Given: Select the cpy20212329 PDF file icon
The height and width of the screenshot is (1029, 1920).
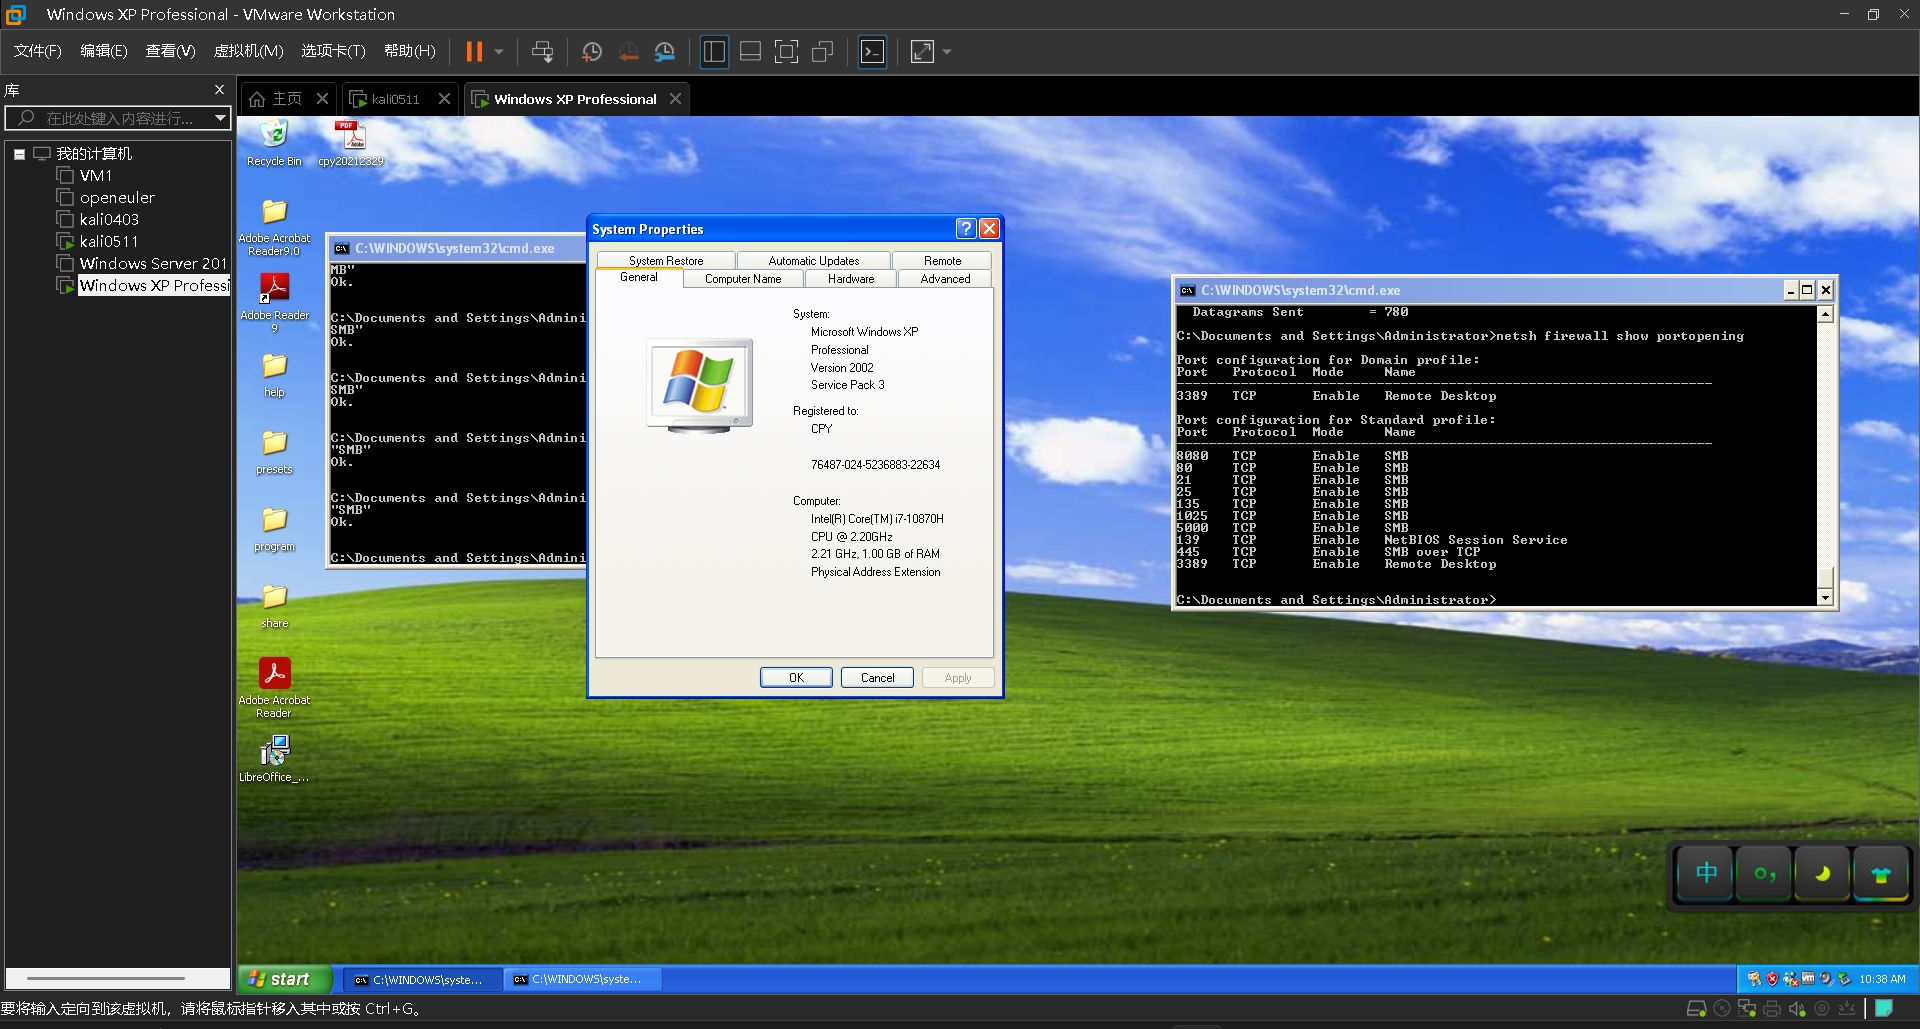Looking at the screenshot, I should (351, 143).
